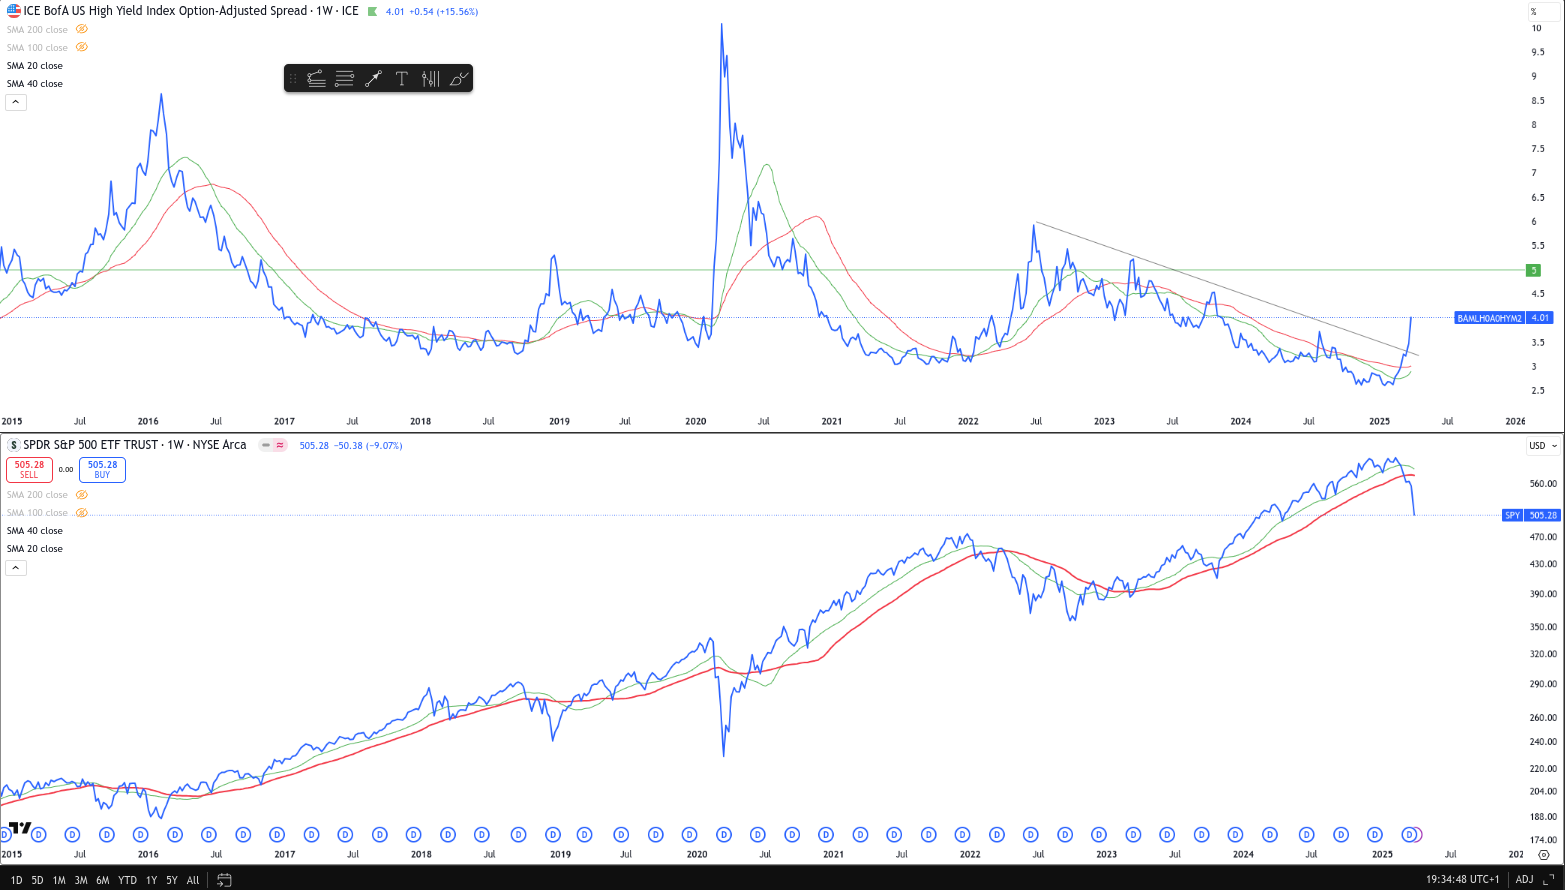The image size is (1565, 890).
Task: Click the 505.28 SELL button
Action: coord(29,469)
